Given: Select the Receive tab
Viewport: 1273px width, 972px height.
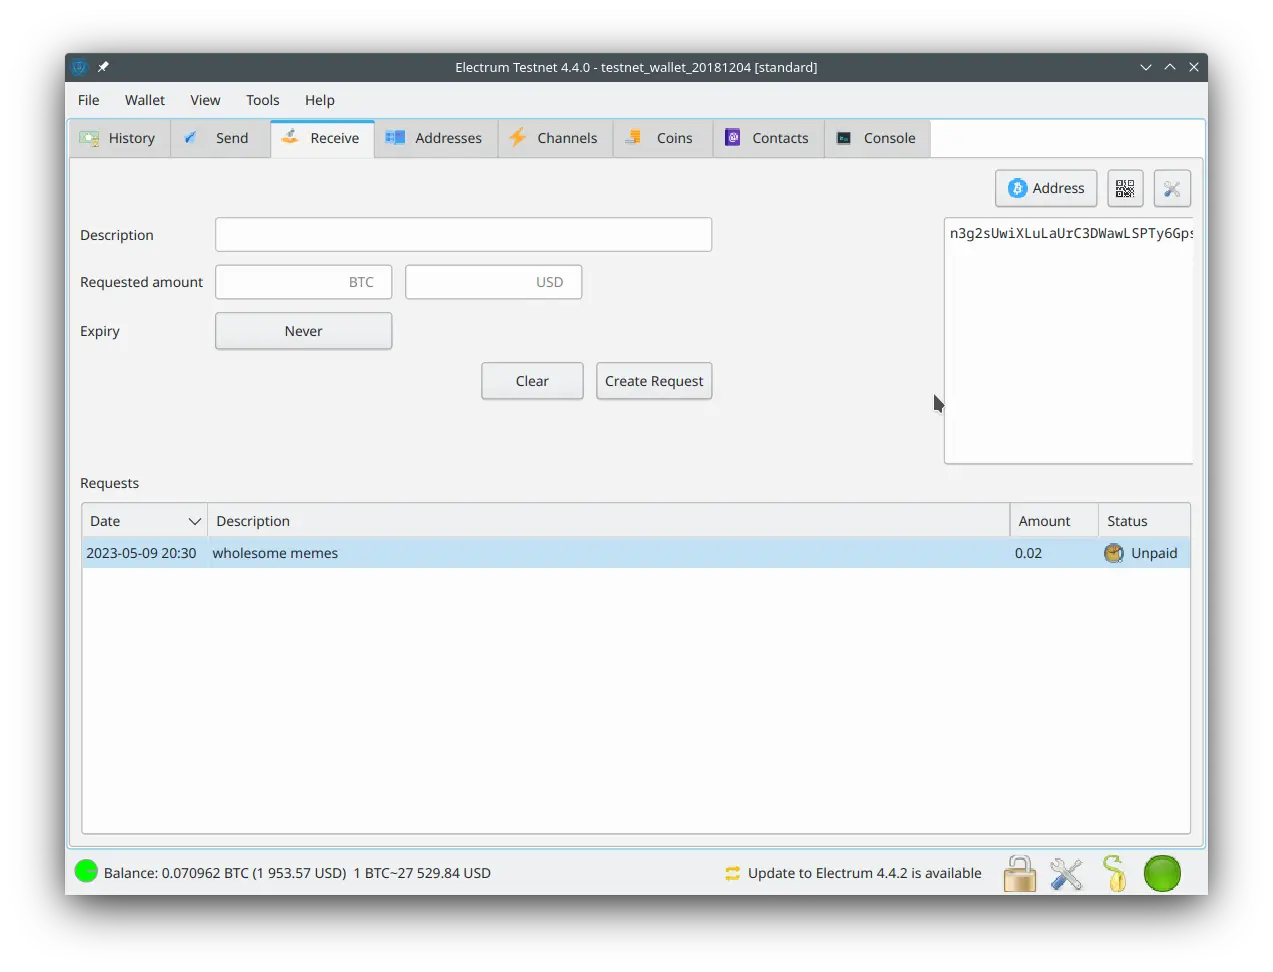Looking at the screenshot, I should (322, 138).
